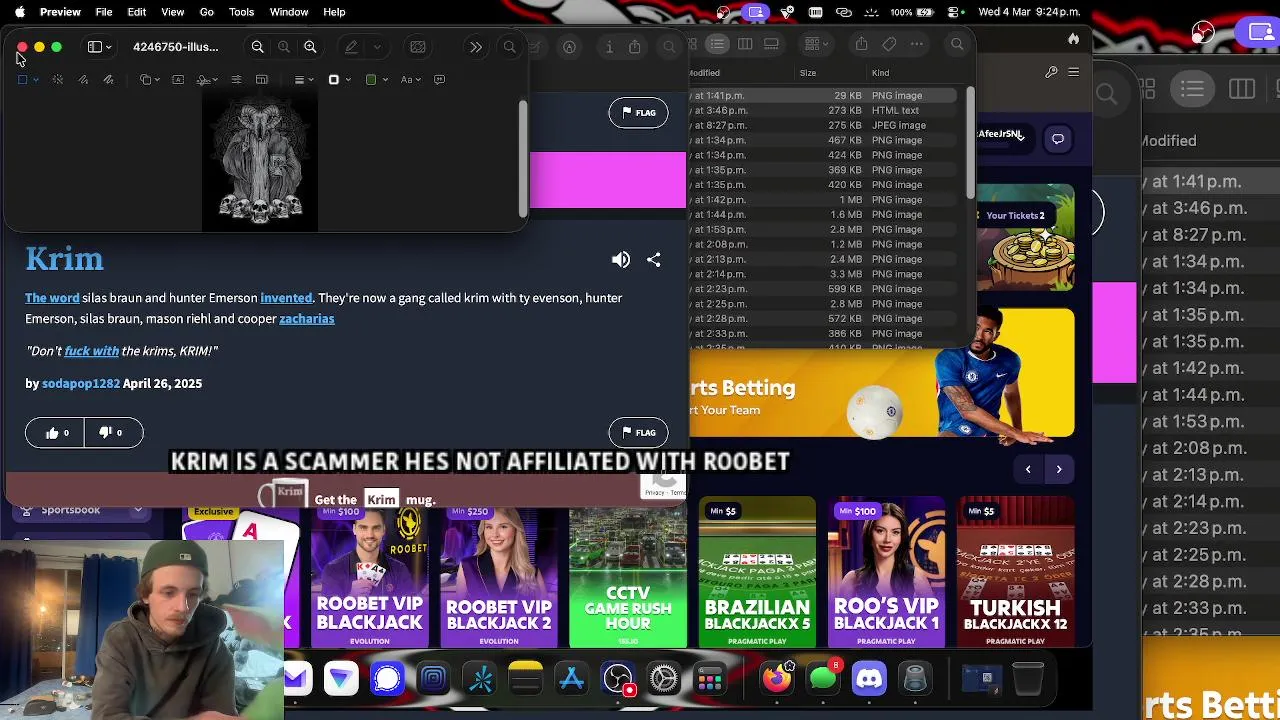Open the 'invented' link
Viewport: 1280px width, 720px height.
pyautogui.click(x=286, y=298)
